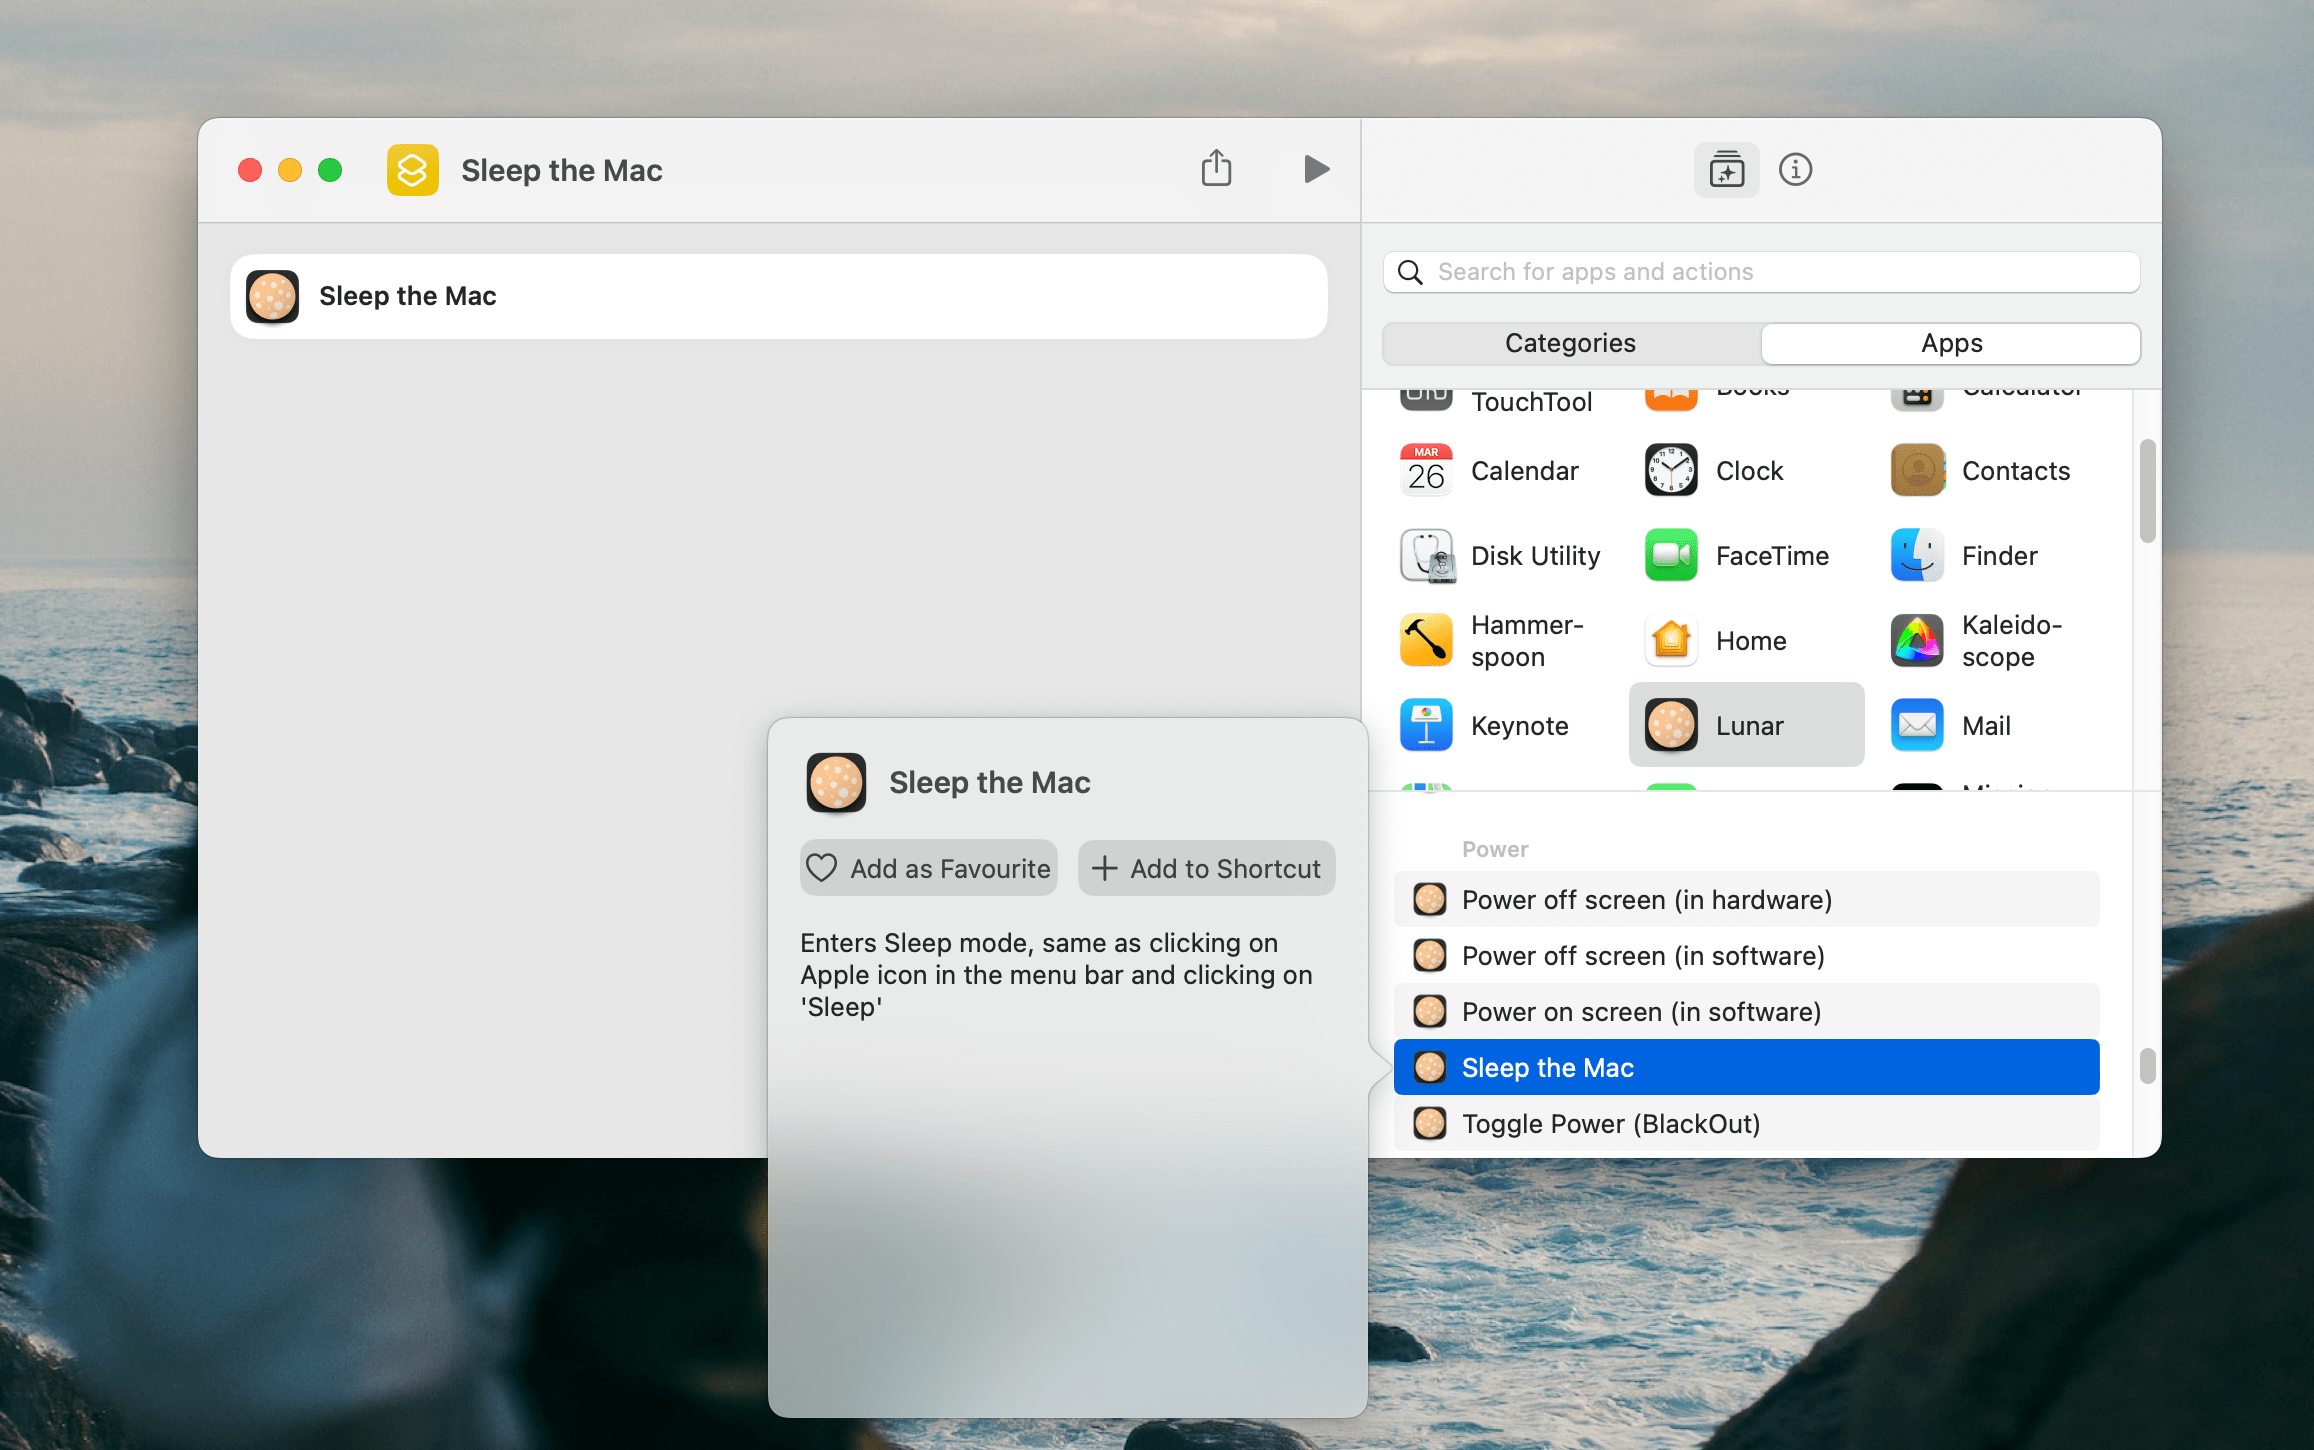Select the Kaleidoscope app

(x=1991, y=641)
